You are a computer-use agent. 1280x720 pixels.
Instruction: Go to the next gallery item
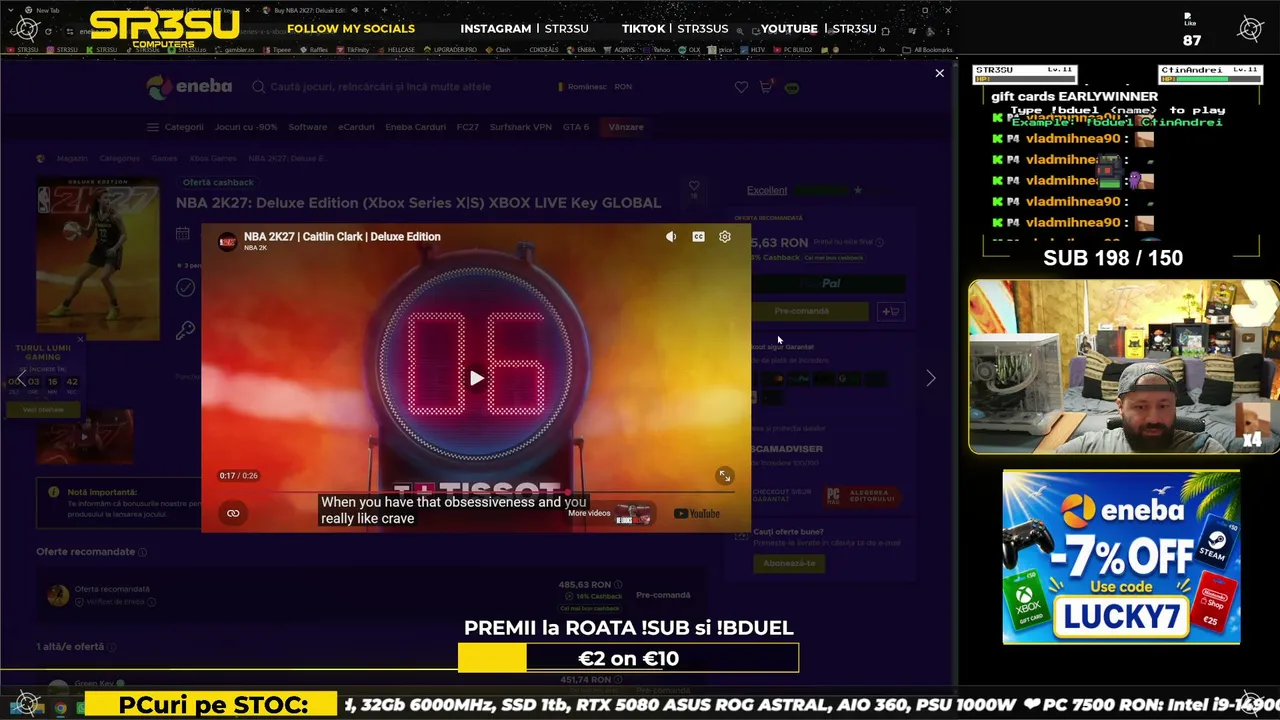(x=931, y=378)
